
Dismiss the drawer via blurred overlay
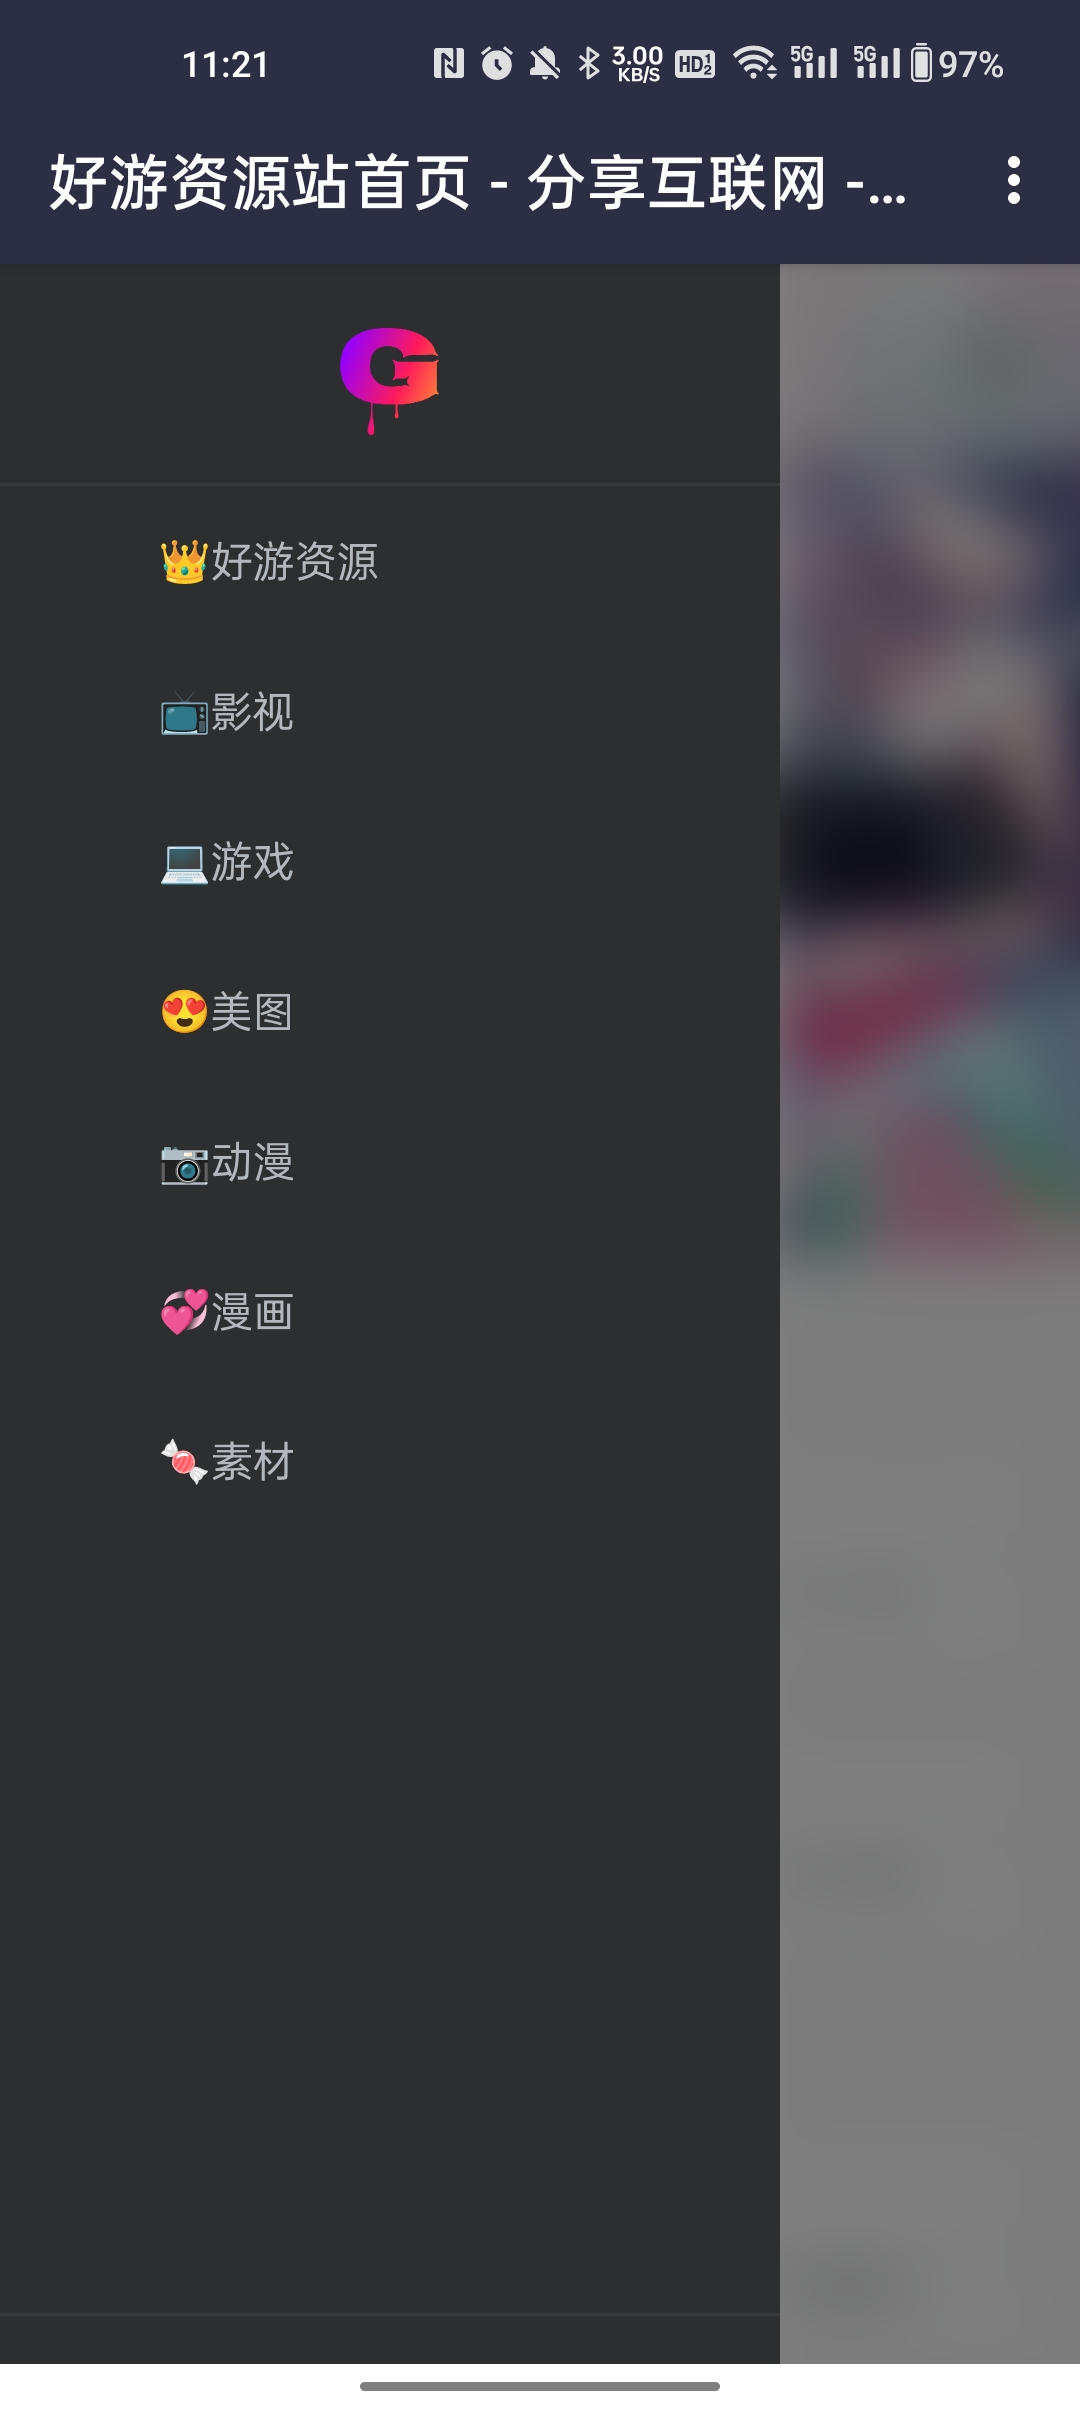(930, 1314)
